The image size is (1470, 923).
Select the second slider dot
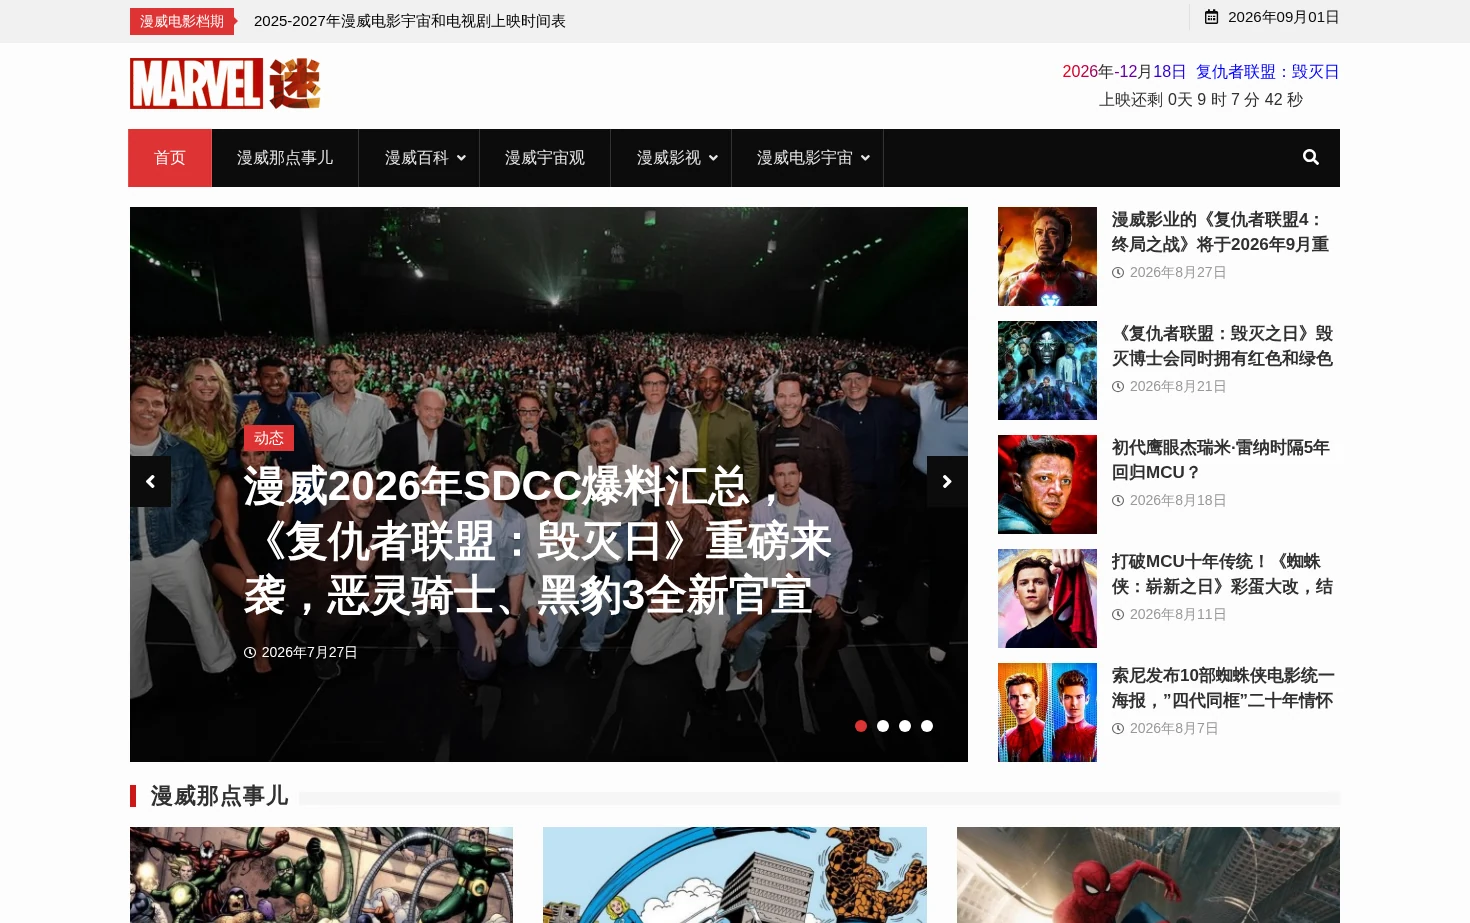(x=883, y=726)
